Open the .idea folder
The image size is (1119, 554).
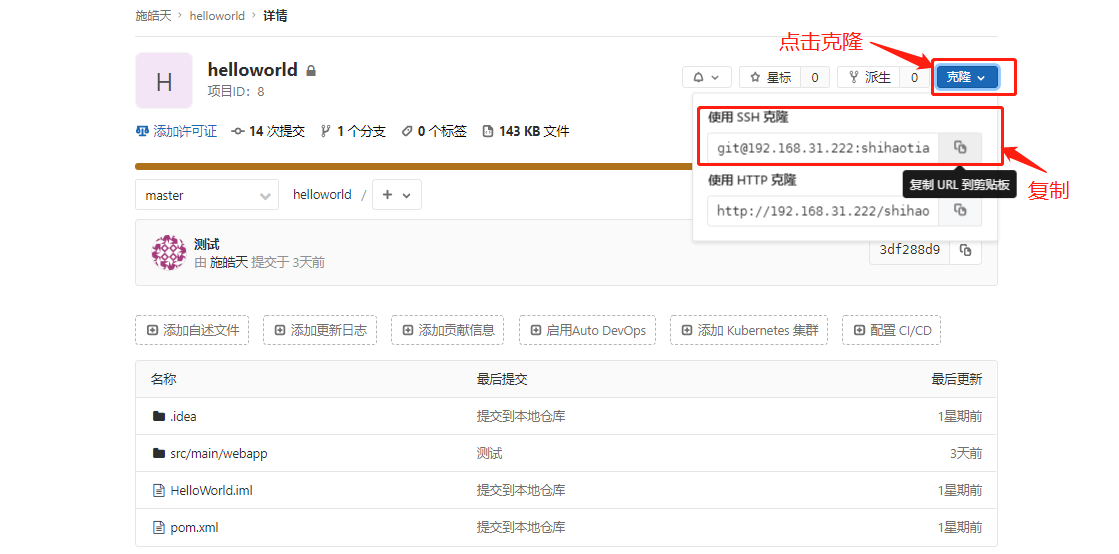click(183, 416)
